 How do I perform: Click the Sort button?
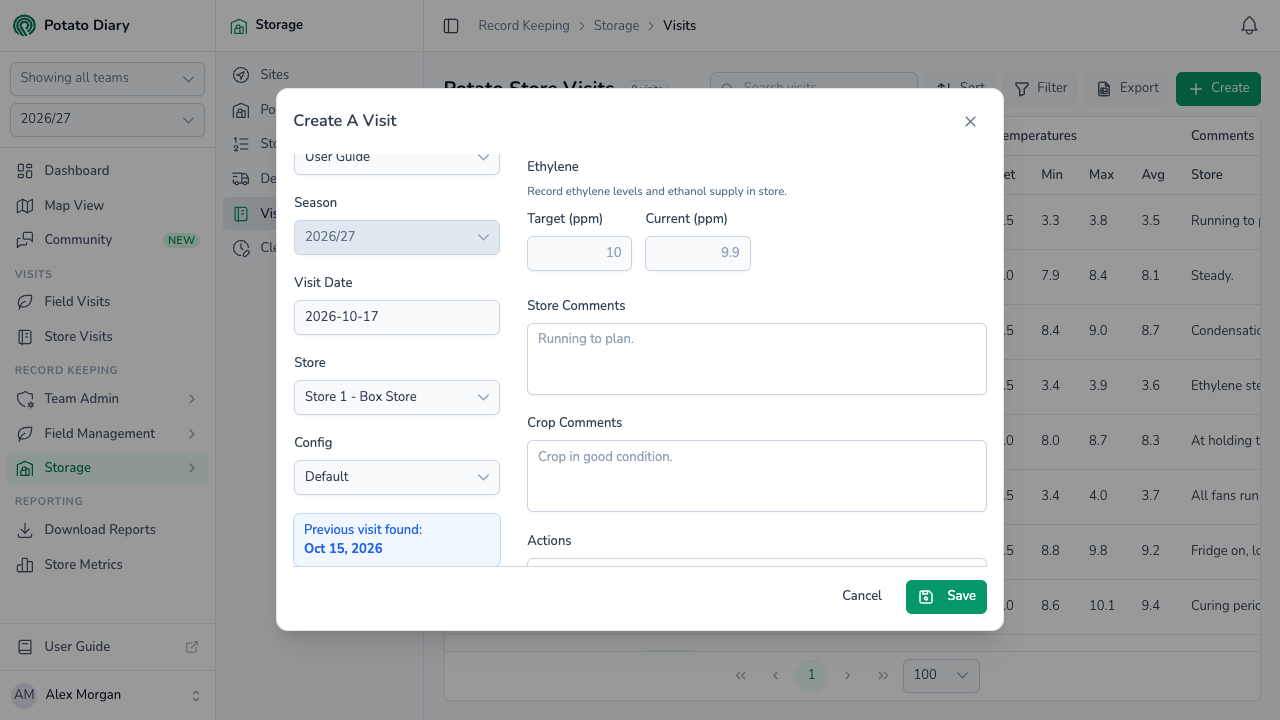coord(961,88)
